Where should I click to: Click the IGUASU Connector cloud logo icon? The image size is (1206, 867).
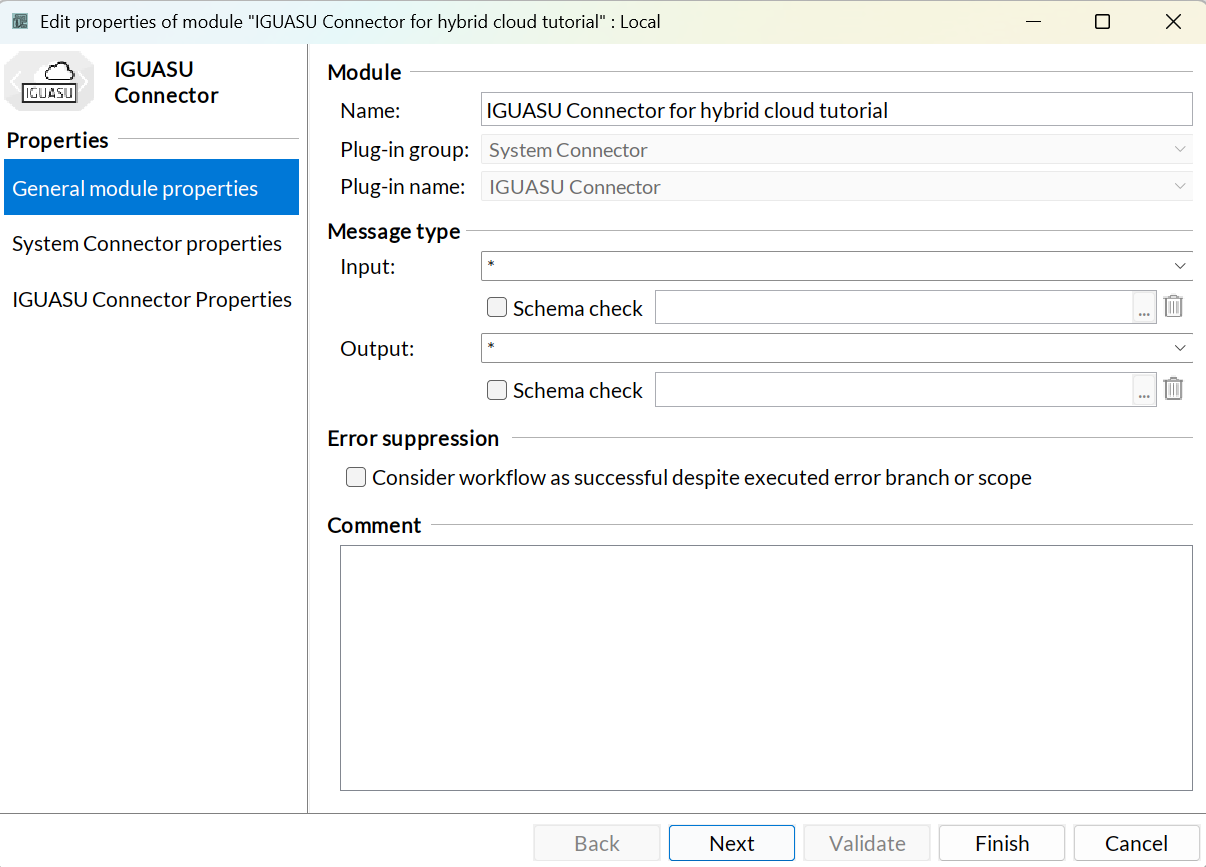(50, 81)
